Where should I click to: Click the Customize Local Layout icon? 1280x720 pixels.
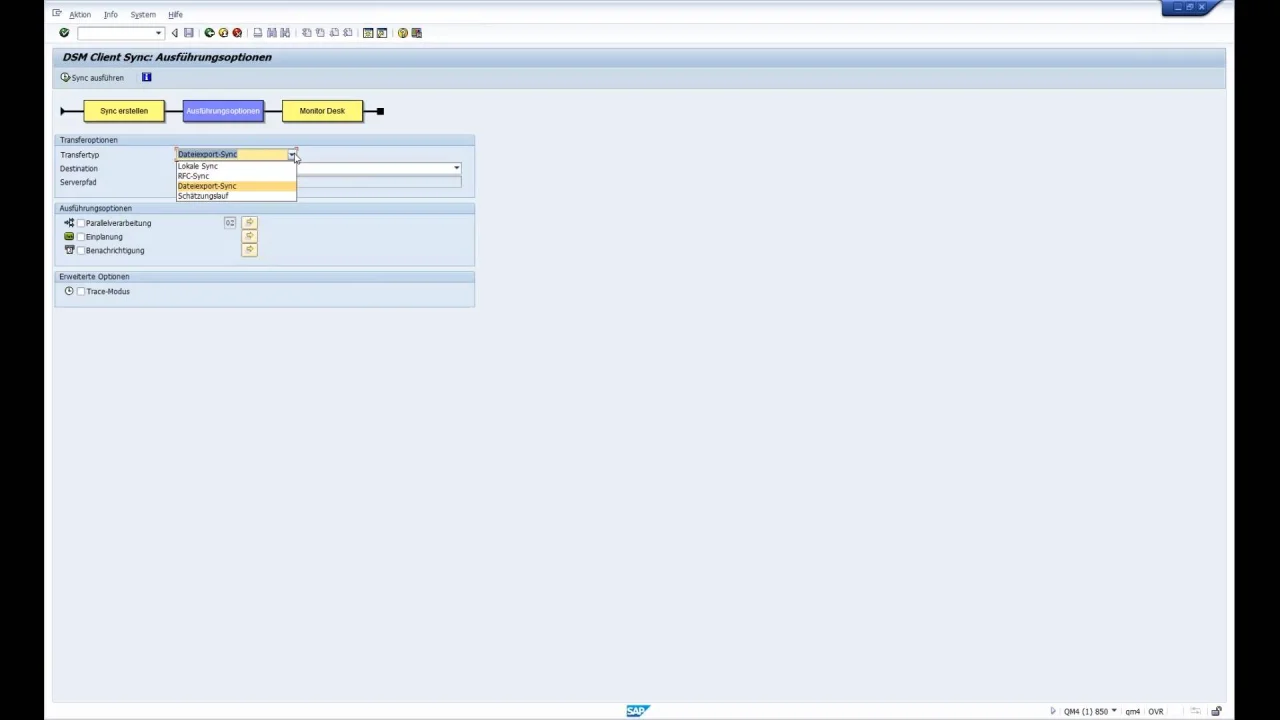click(417, 33)
